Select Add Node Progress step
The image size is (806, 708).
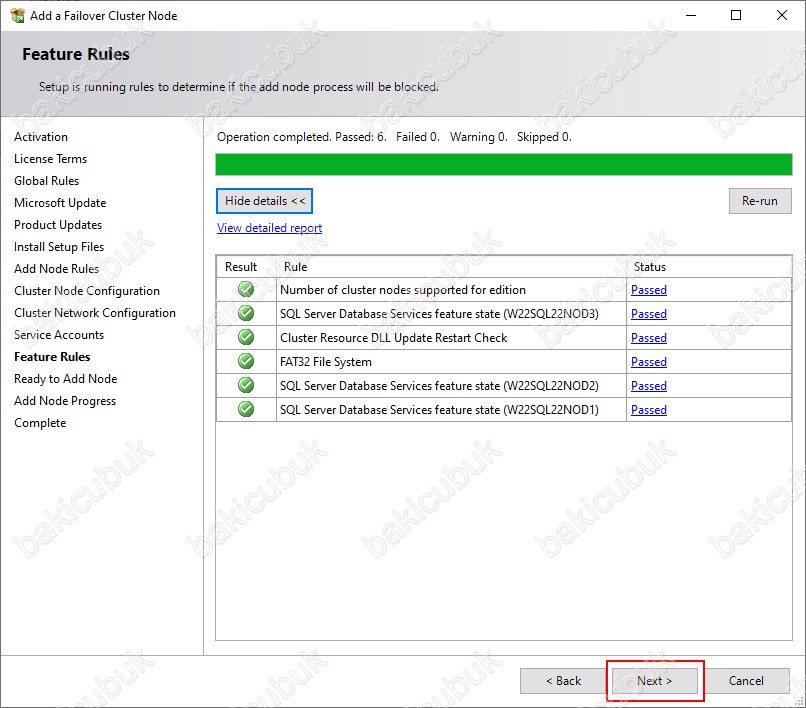click(65, 401)
